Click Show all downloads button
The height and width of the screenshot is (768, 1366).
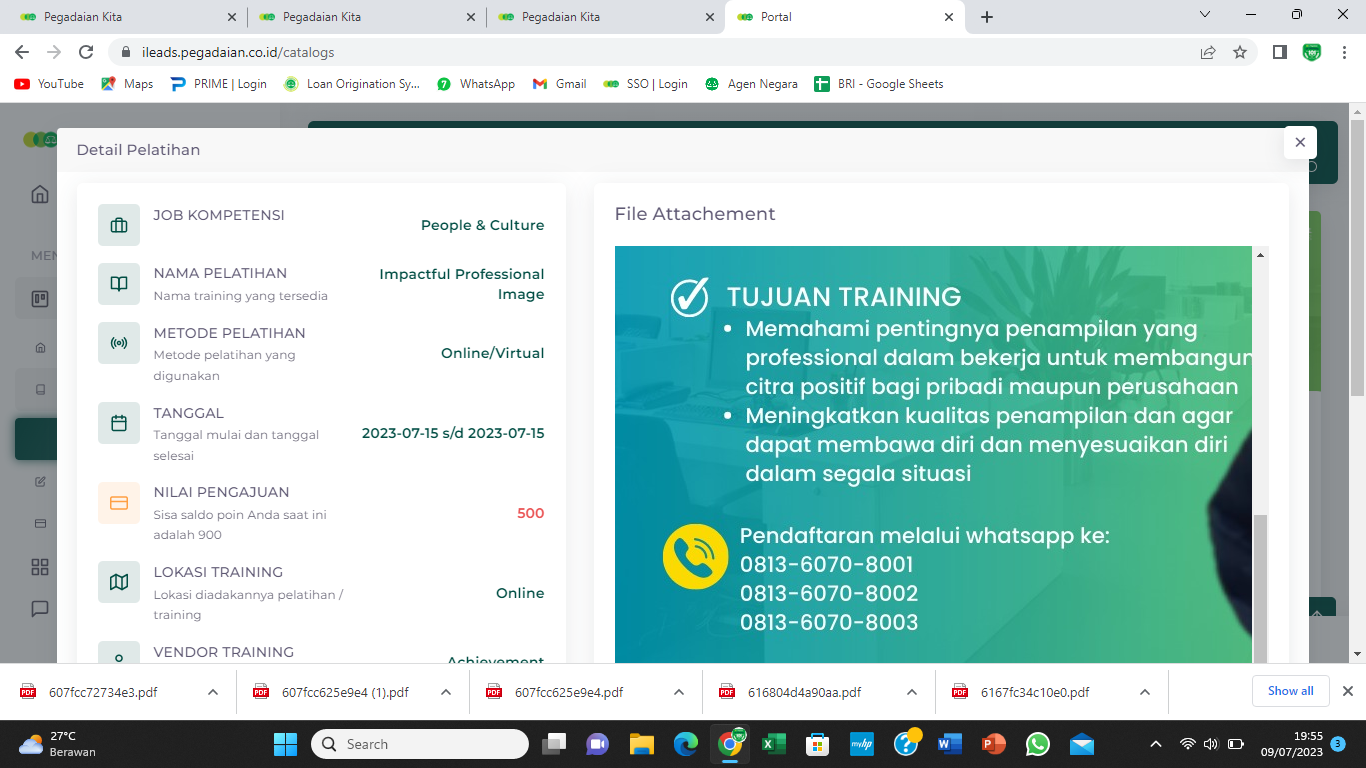point(1290,691)
